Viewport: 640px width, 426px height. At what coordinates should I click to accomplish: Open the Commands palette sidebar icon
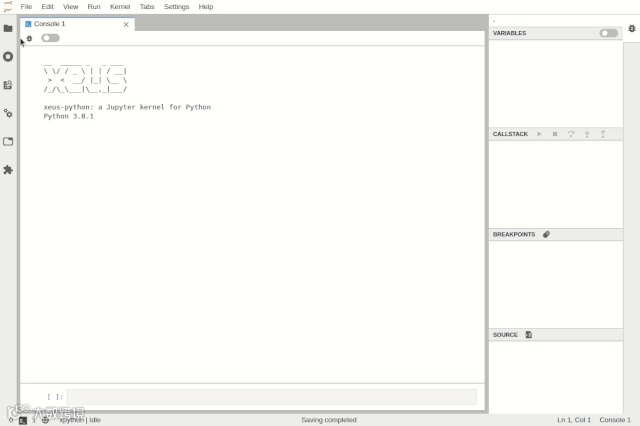pos(8,85)
